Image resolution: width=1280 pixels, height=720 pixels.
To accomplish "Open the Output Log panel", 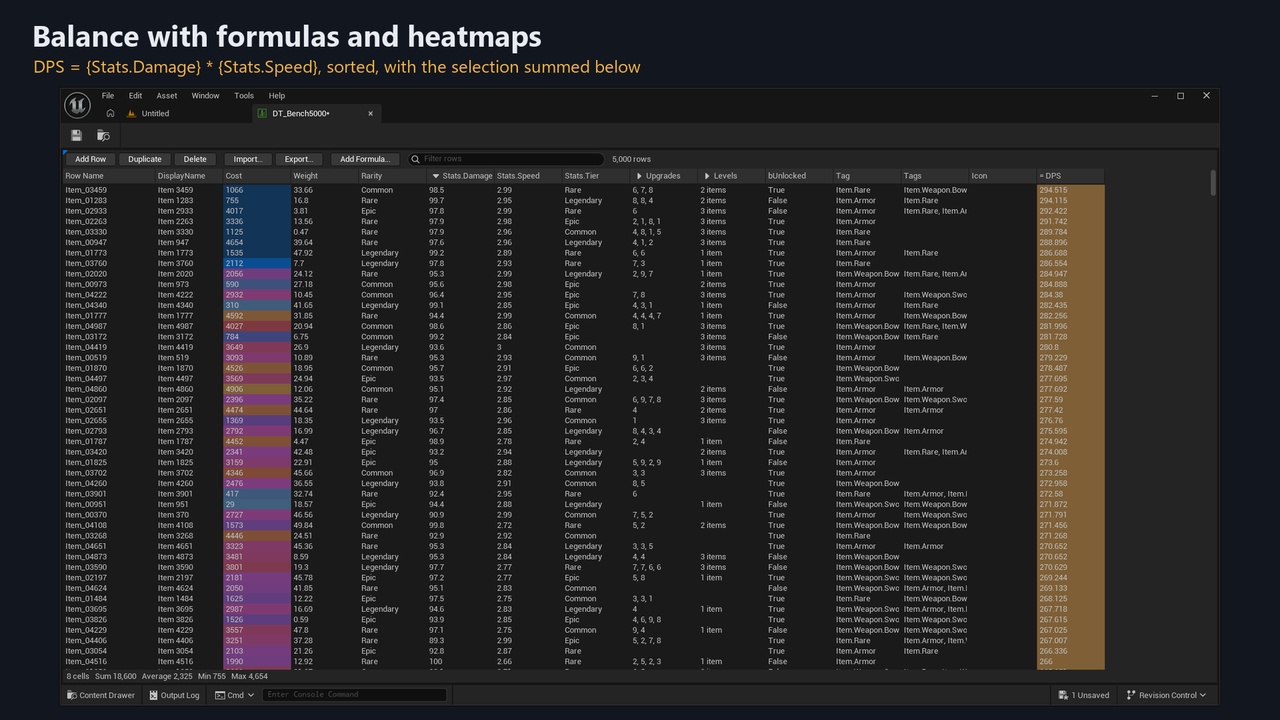I will click(174, 695).
